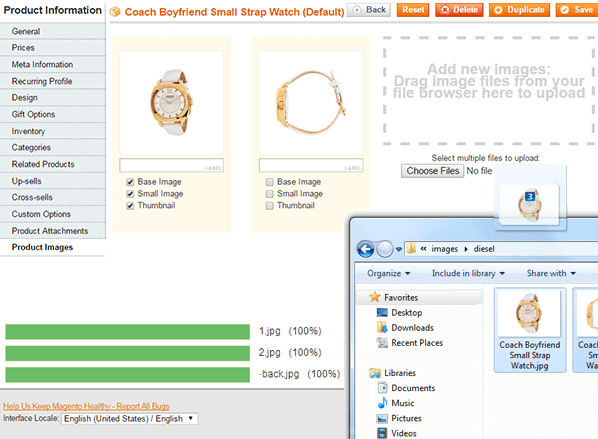Click the orange Reset button

[413, 10]
